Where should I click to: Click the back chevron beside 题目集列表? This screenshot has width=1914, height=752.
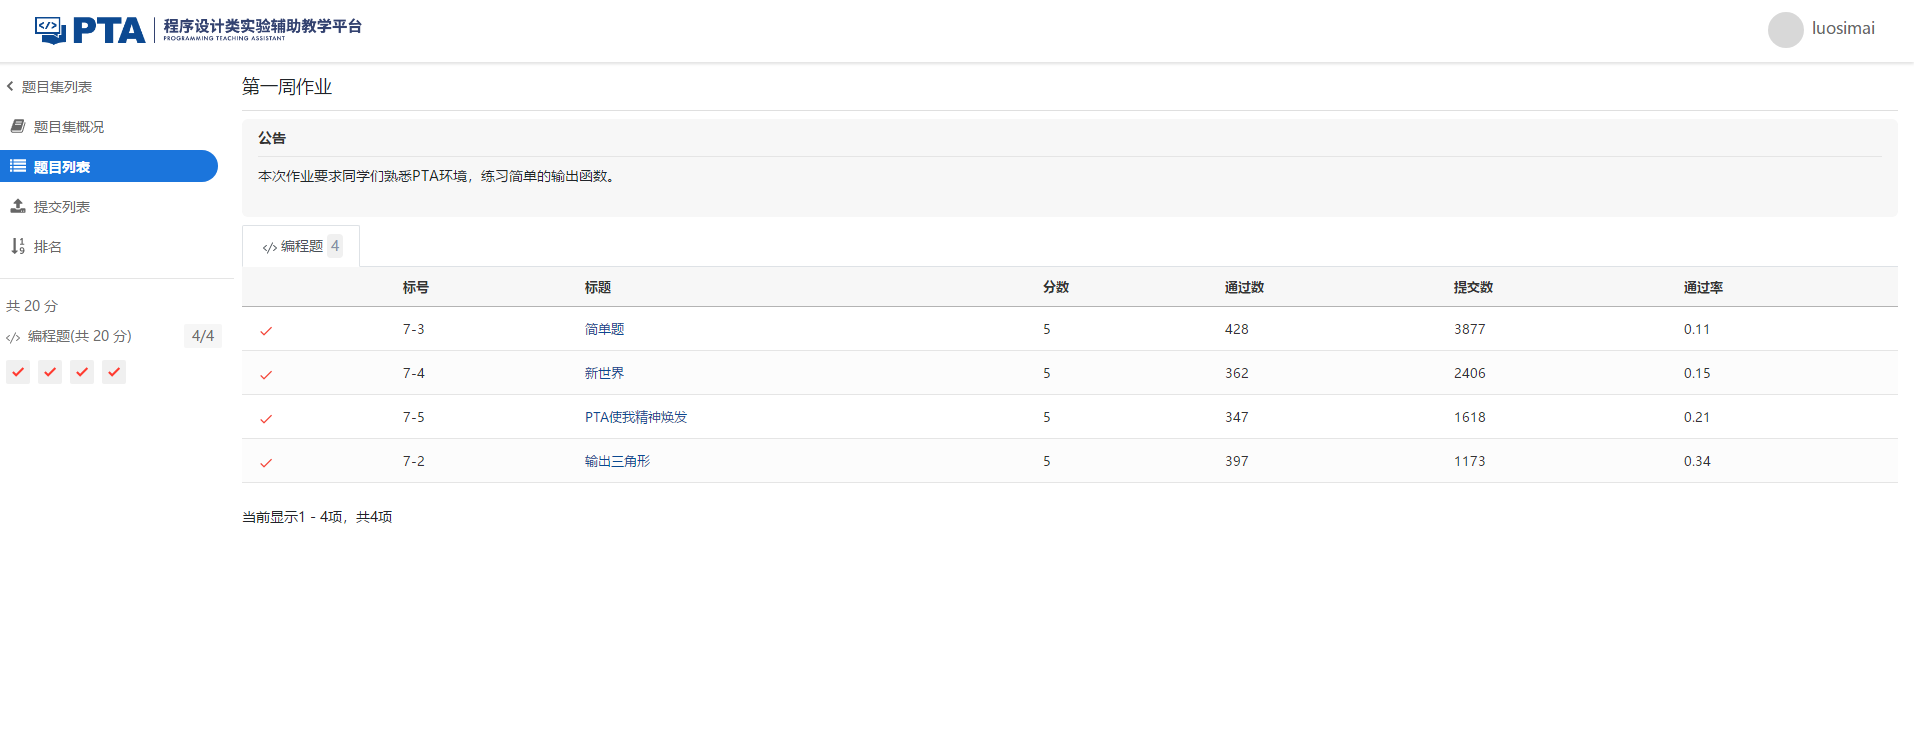(x=10, y=86)
